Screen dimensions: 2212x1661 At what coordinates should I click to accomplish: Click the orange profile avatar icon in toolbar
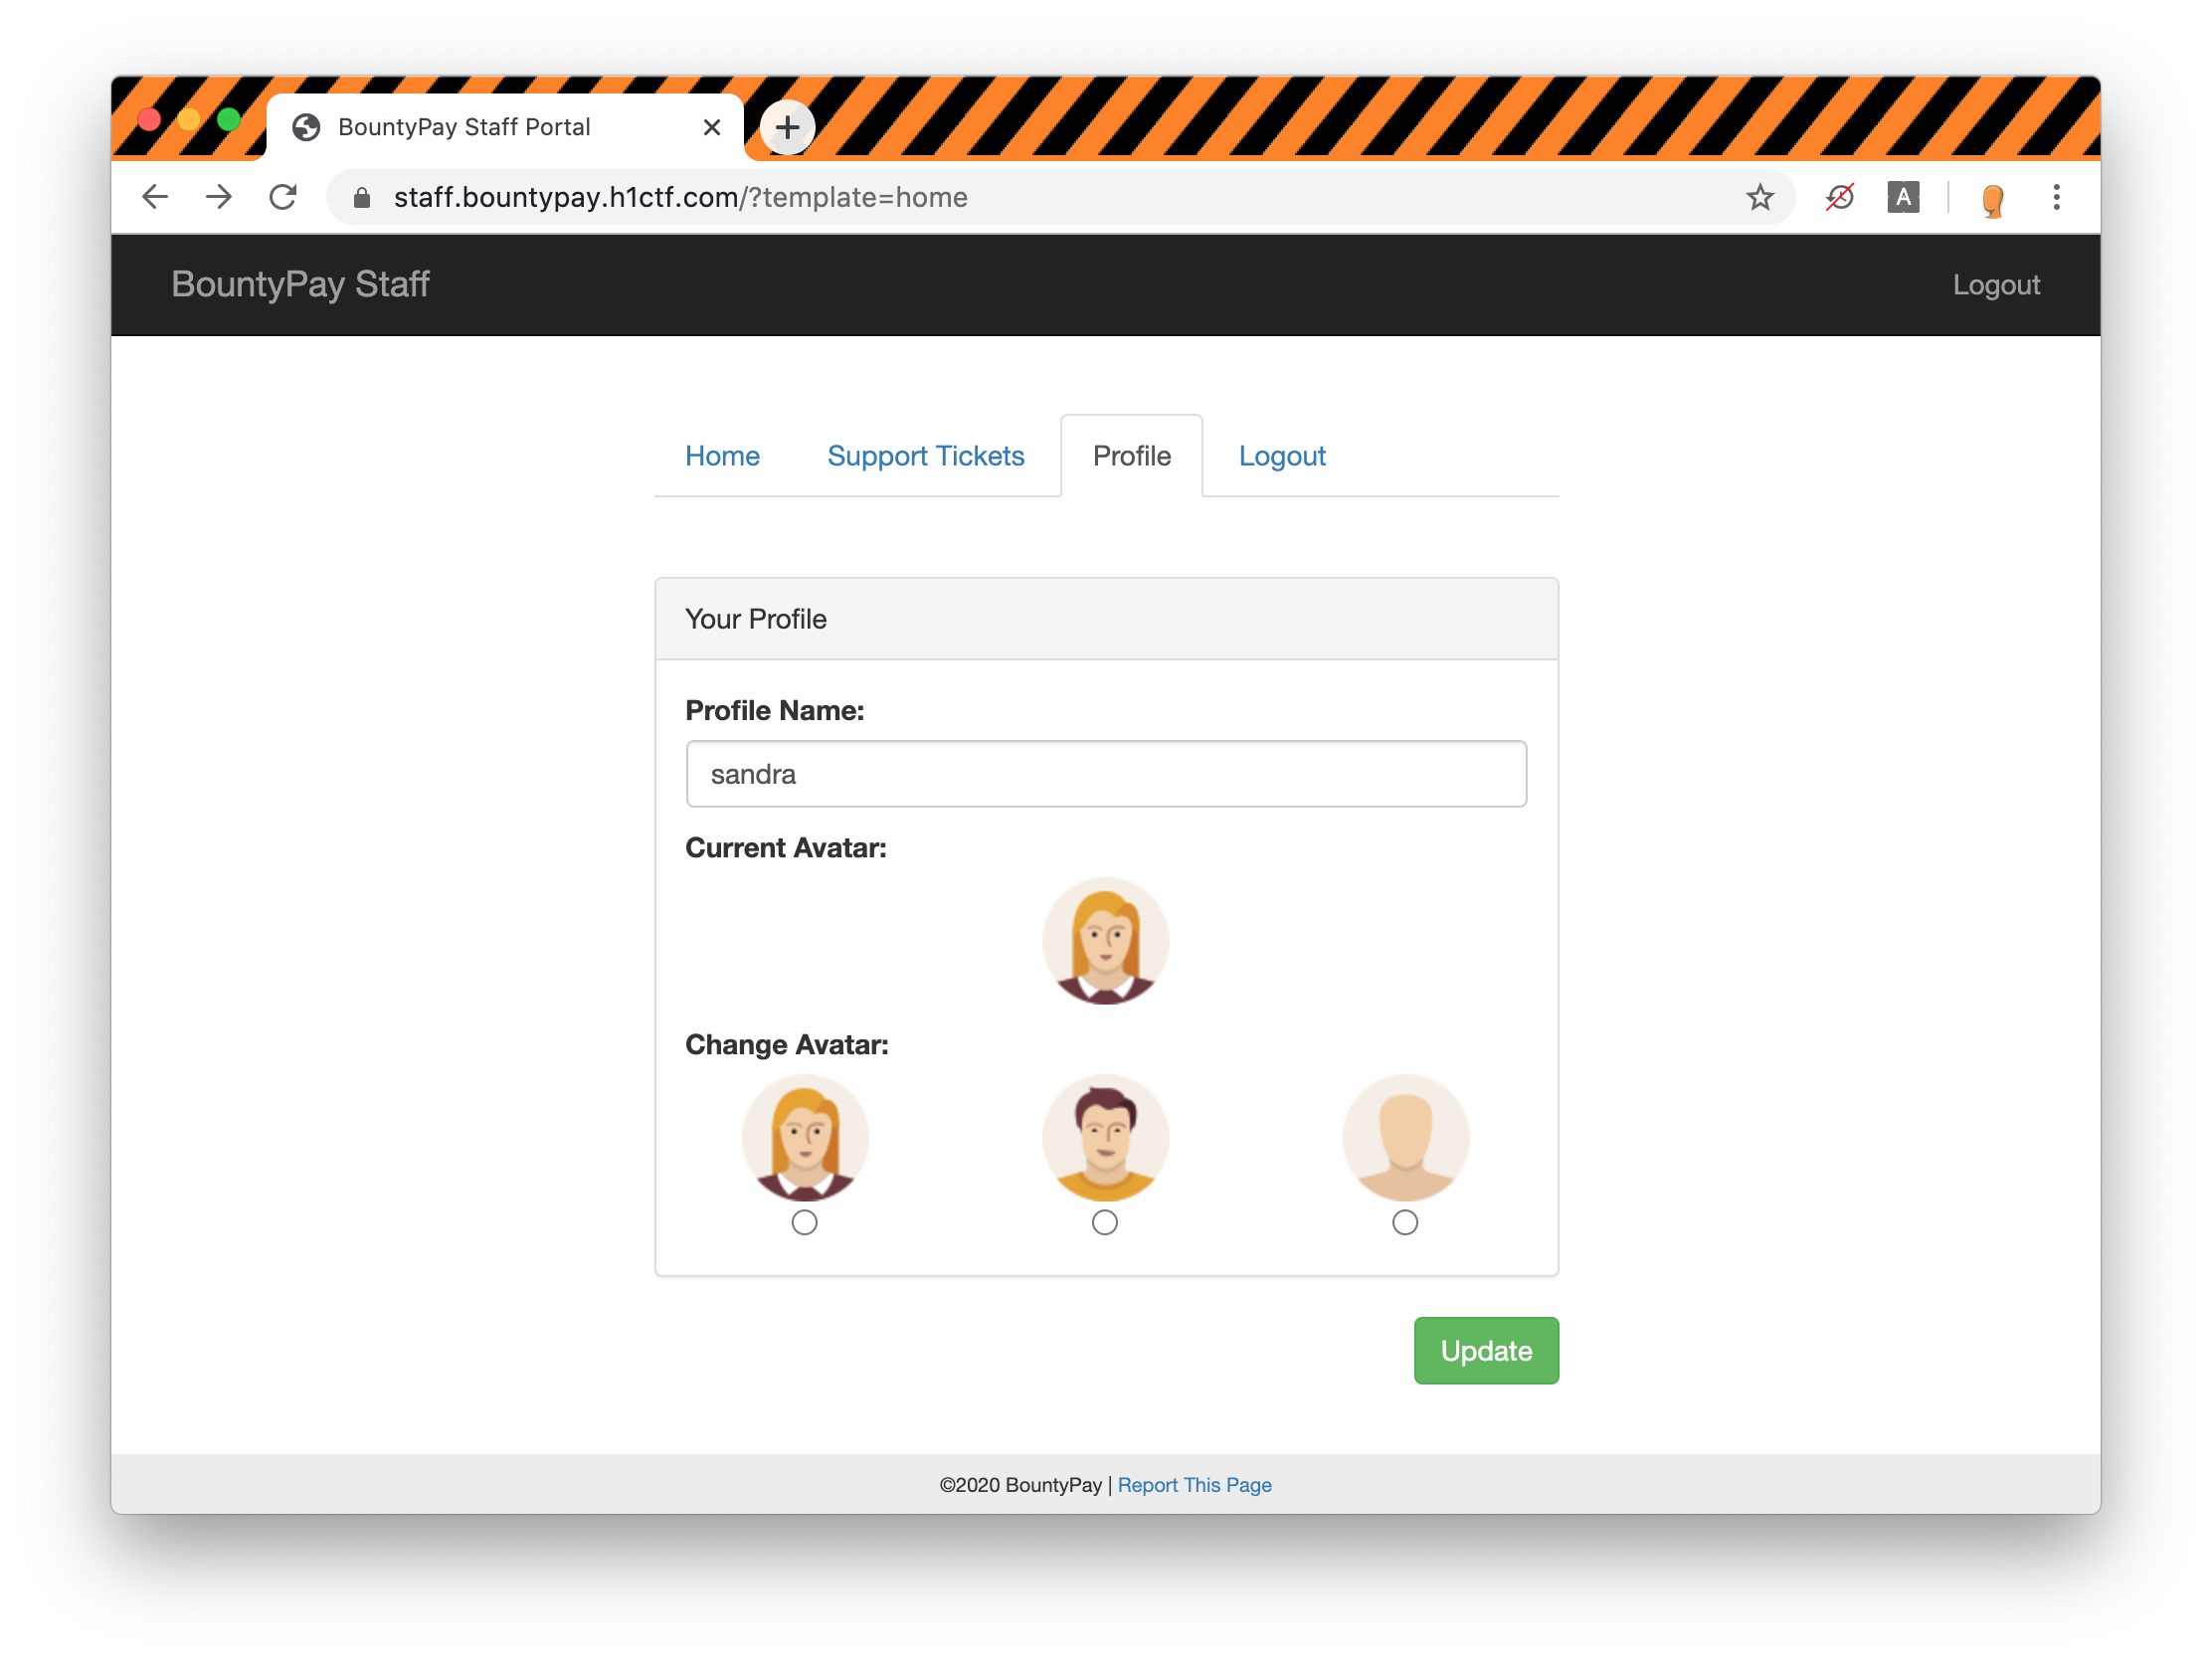pos(1992,199)
